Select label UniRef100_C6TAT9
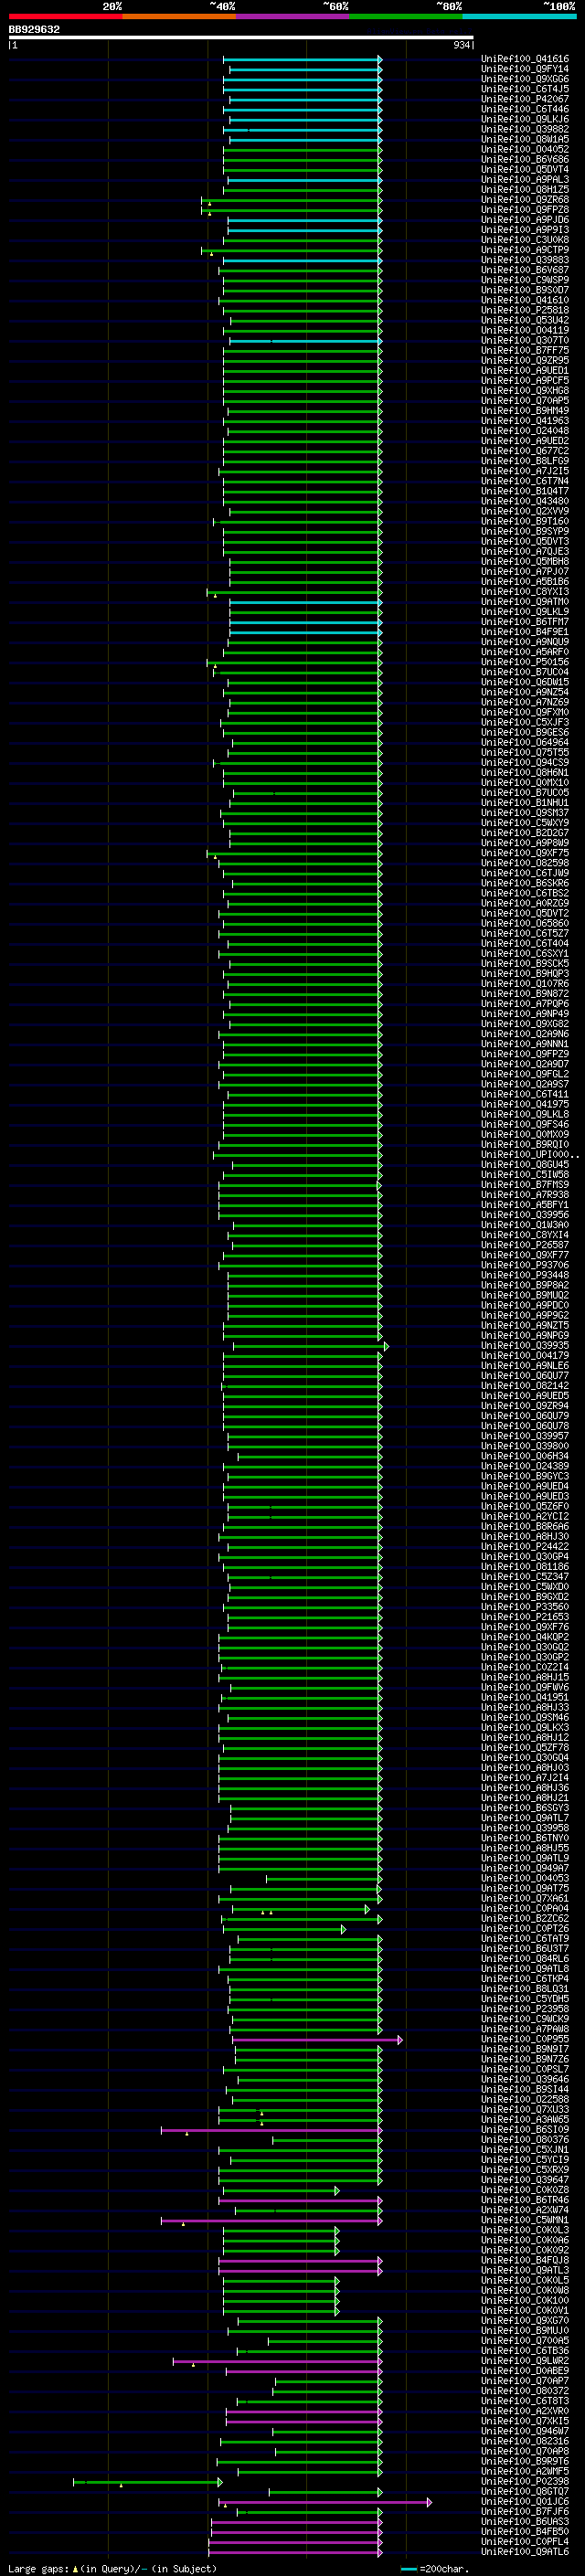This screenshot has height=2576, width=585. (x=524, y=1939)
